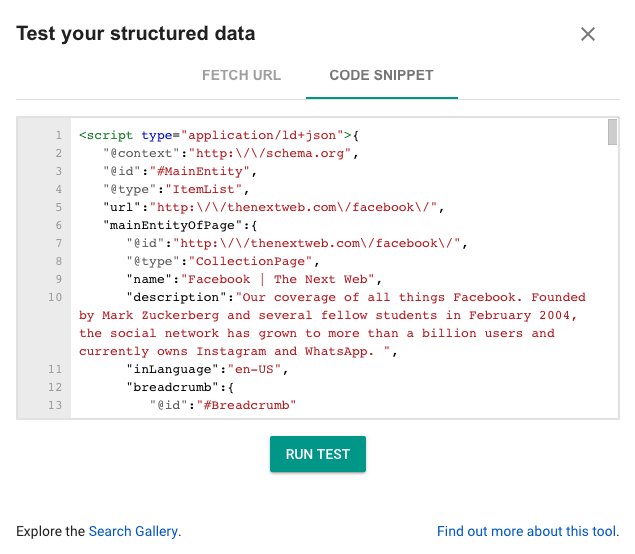Open the Search Gallery link
Image resolution: width=635 pixels, height=554 pixels.
coord(133,532)
